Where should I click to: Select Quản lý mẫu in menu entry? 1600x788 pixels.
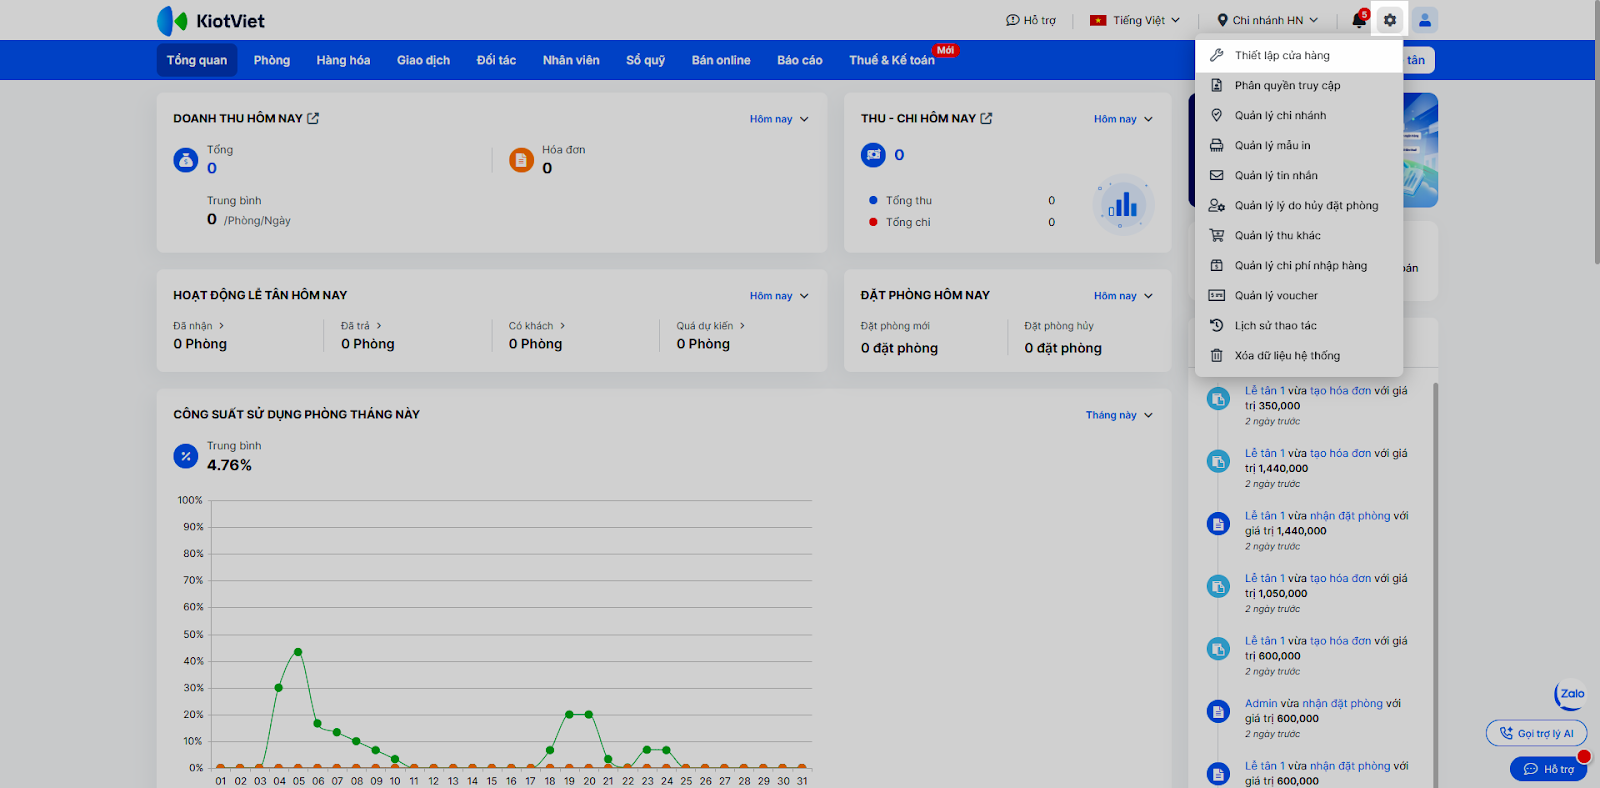point(1299,145)
